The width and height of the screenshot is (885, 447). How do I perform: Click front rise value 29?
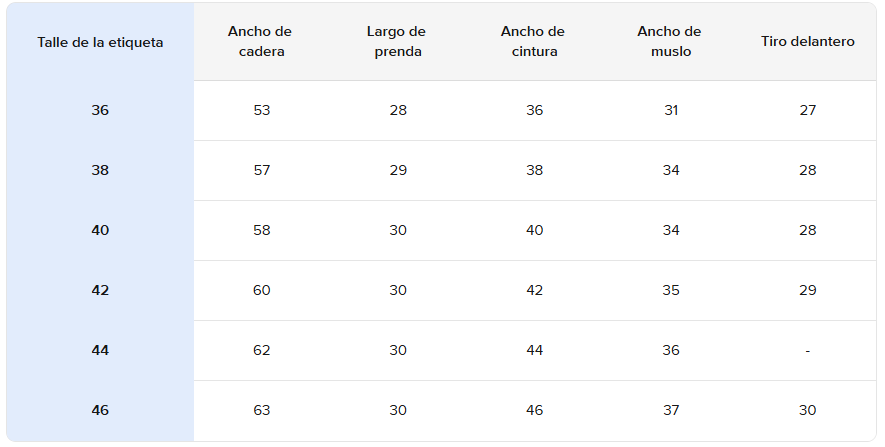click(x=807, y=290)
